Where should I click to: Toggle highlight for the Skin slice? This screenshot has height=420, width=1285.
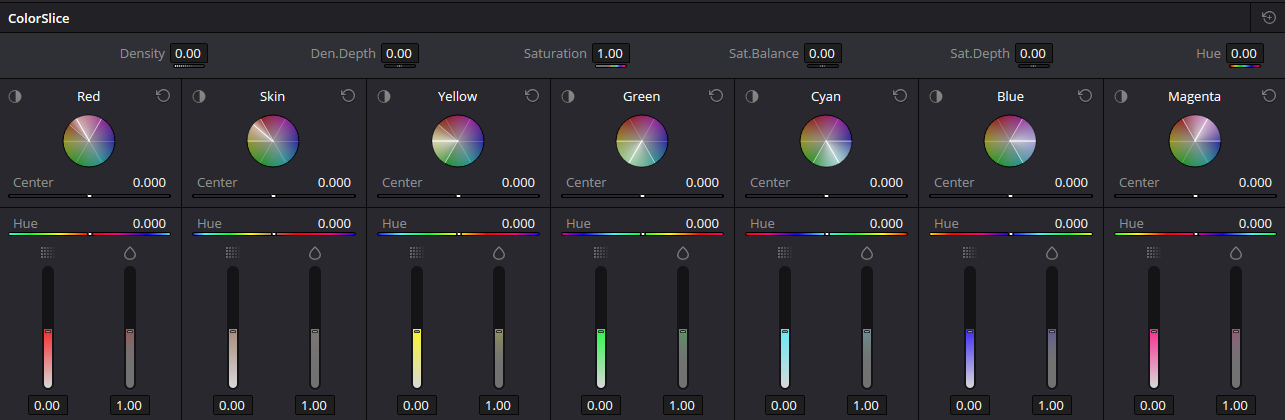[x=199, y=96]
